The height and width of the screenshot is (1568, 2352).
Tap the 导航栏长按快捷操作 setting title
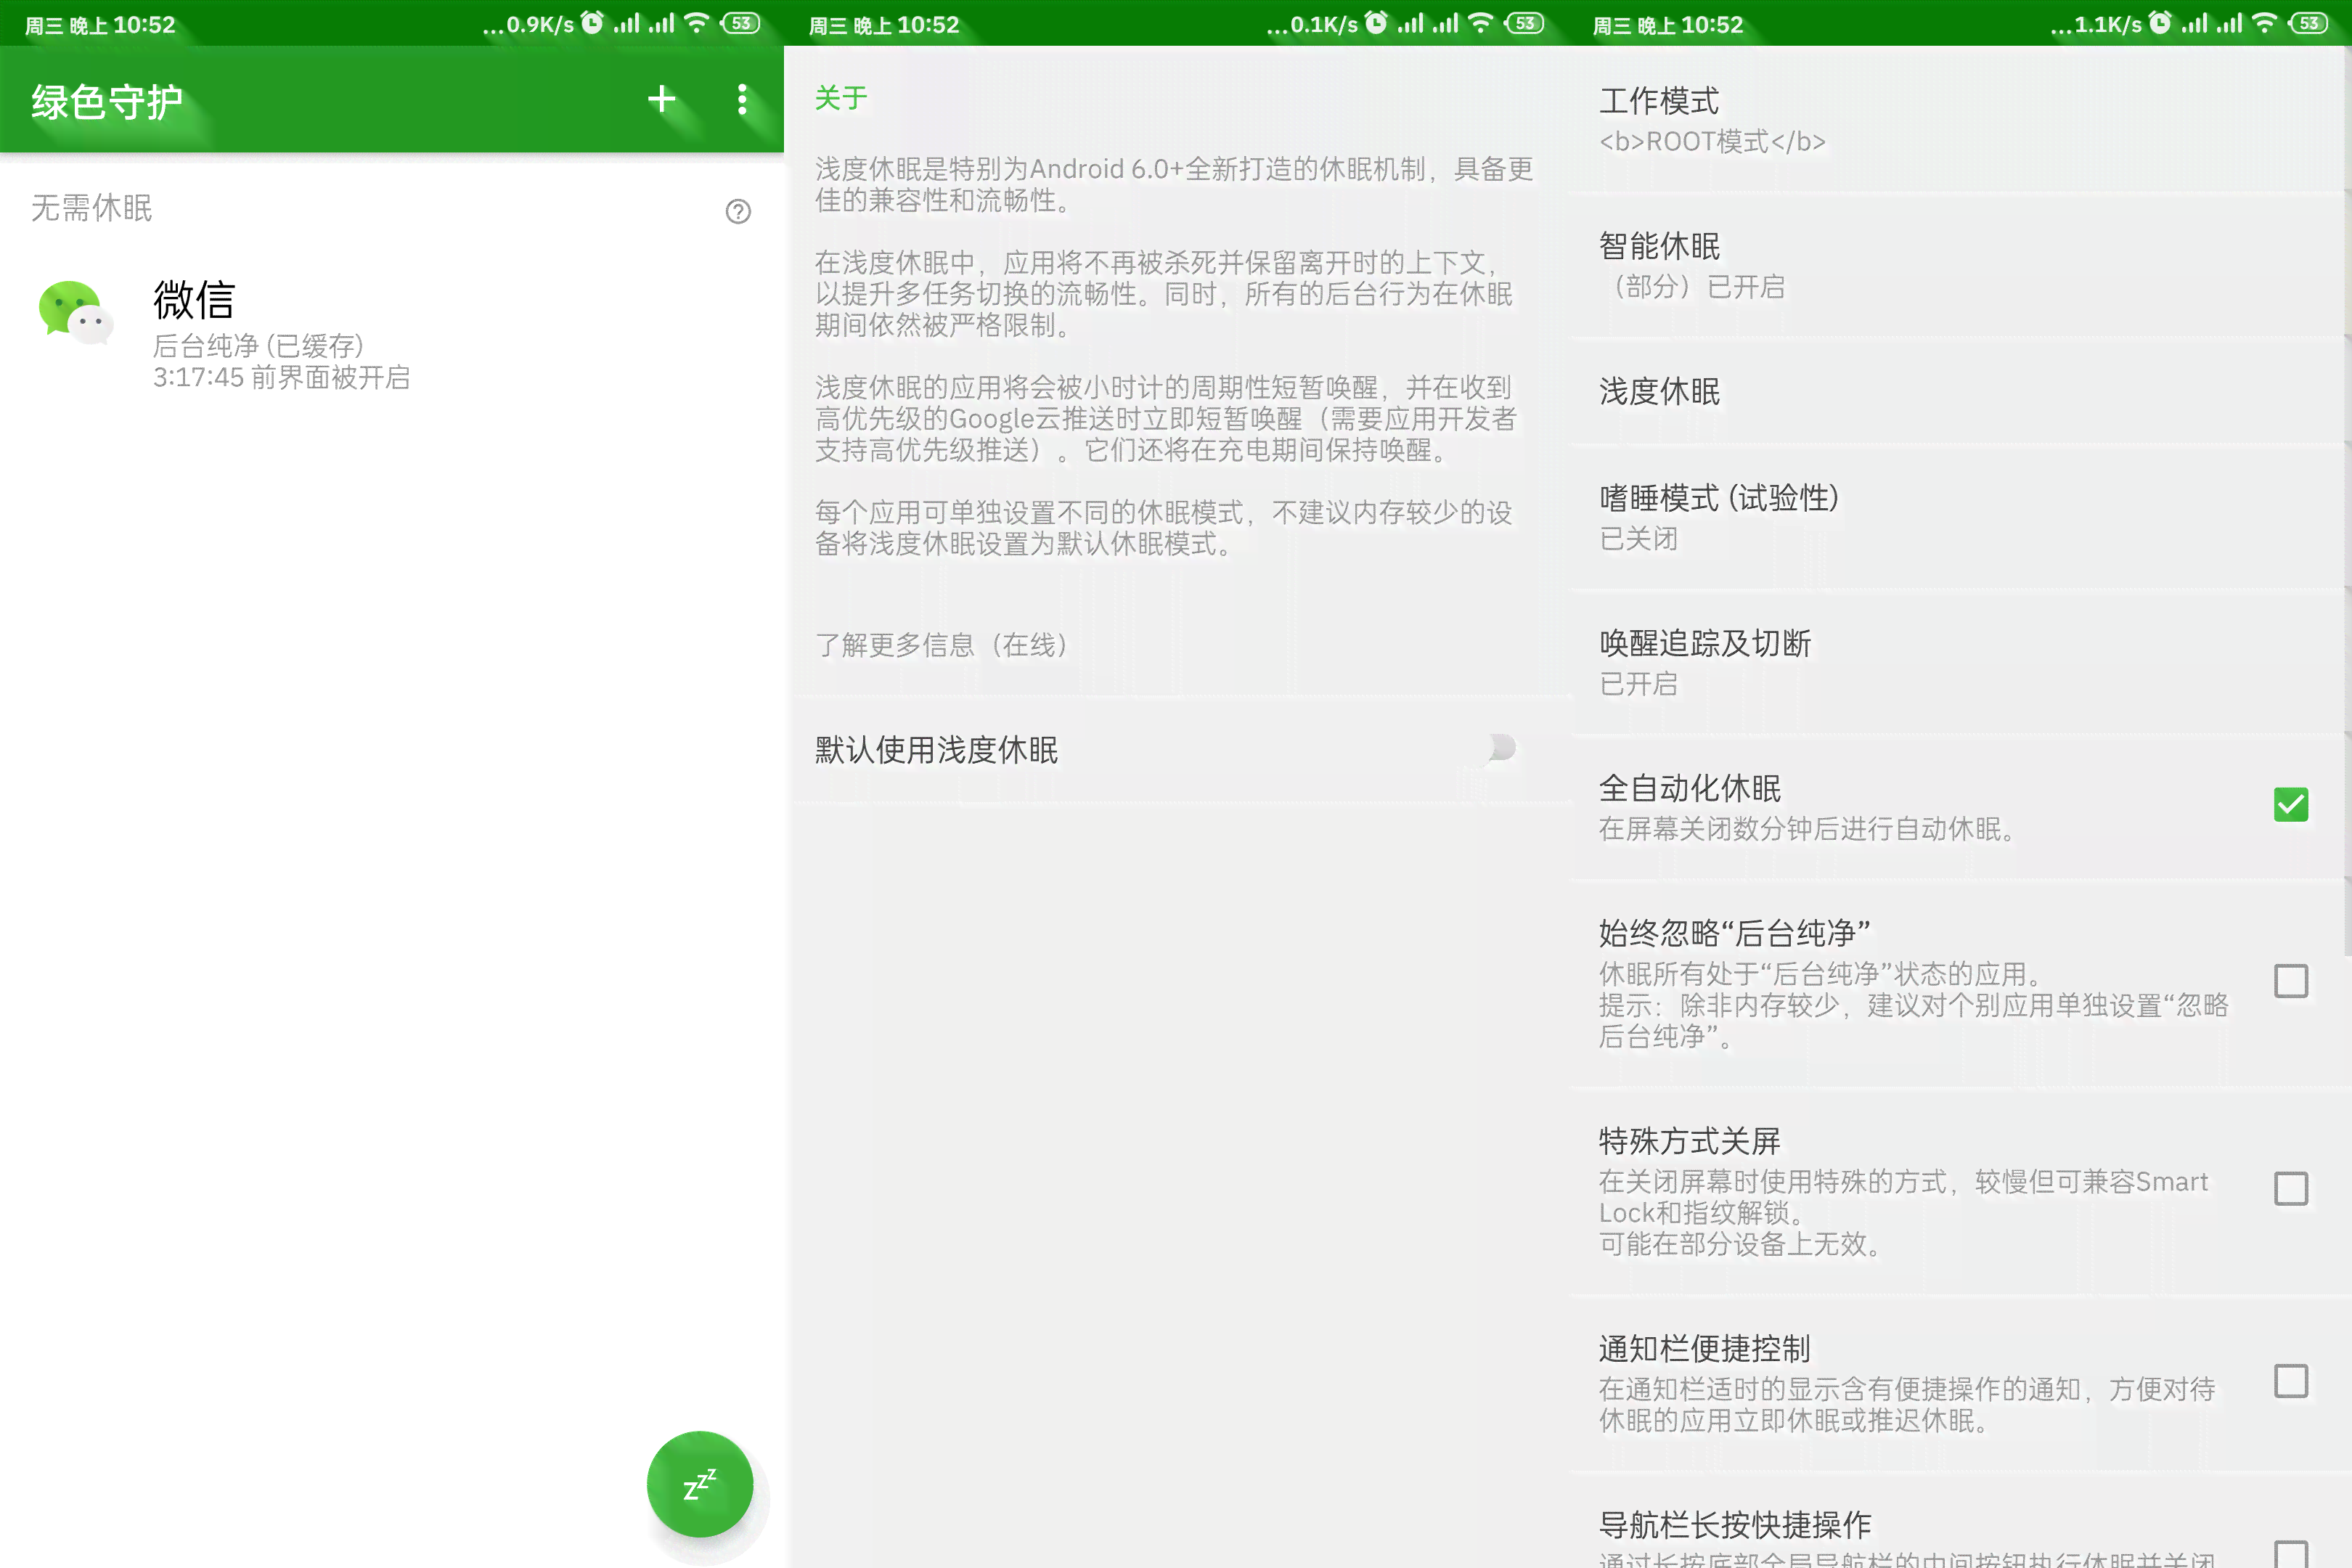tap(1735, 1525)
